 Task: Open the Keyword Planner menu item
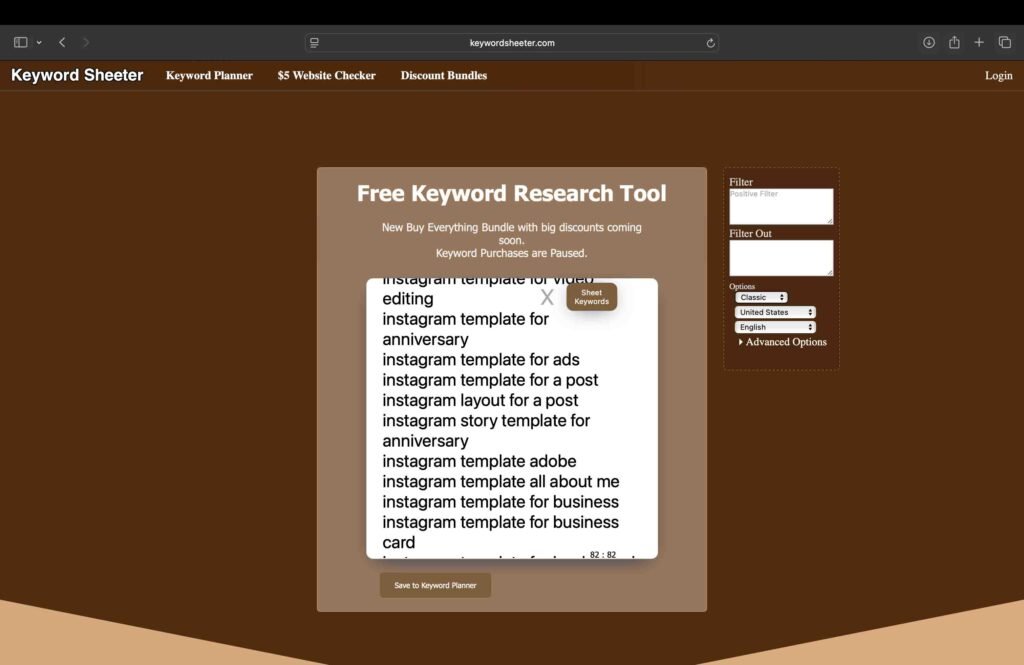pyautogui.click(x=209, y=75)
